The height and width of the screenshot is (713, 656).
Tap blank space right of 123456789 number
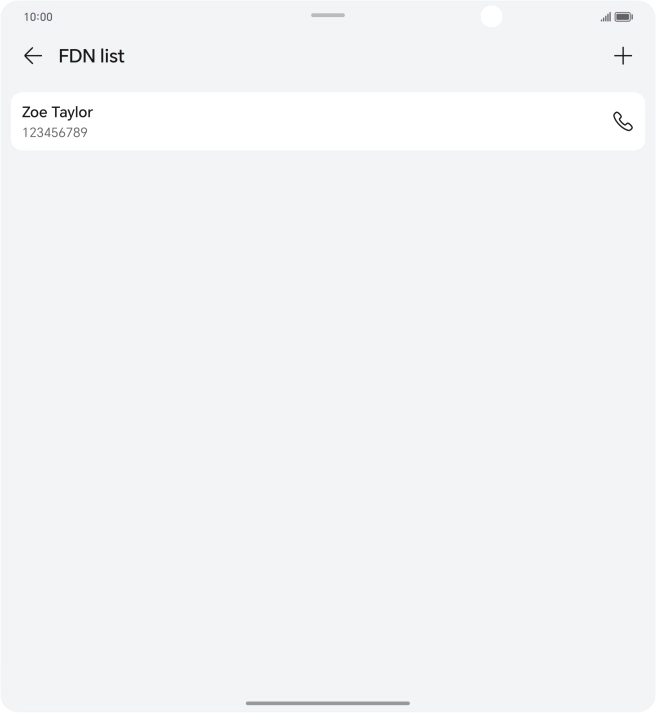tap(350, 133)
